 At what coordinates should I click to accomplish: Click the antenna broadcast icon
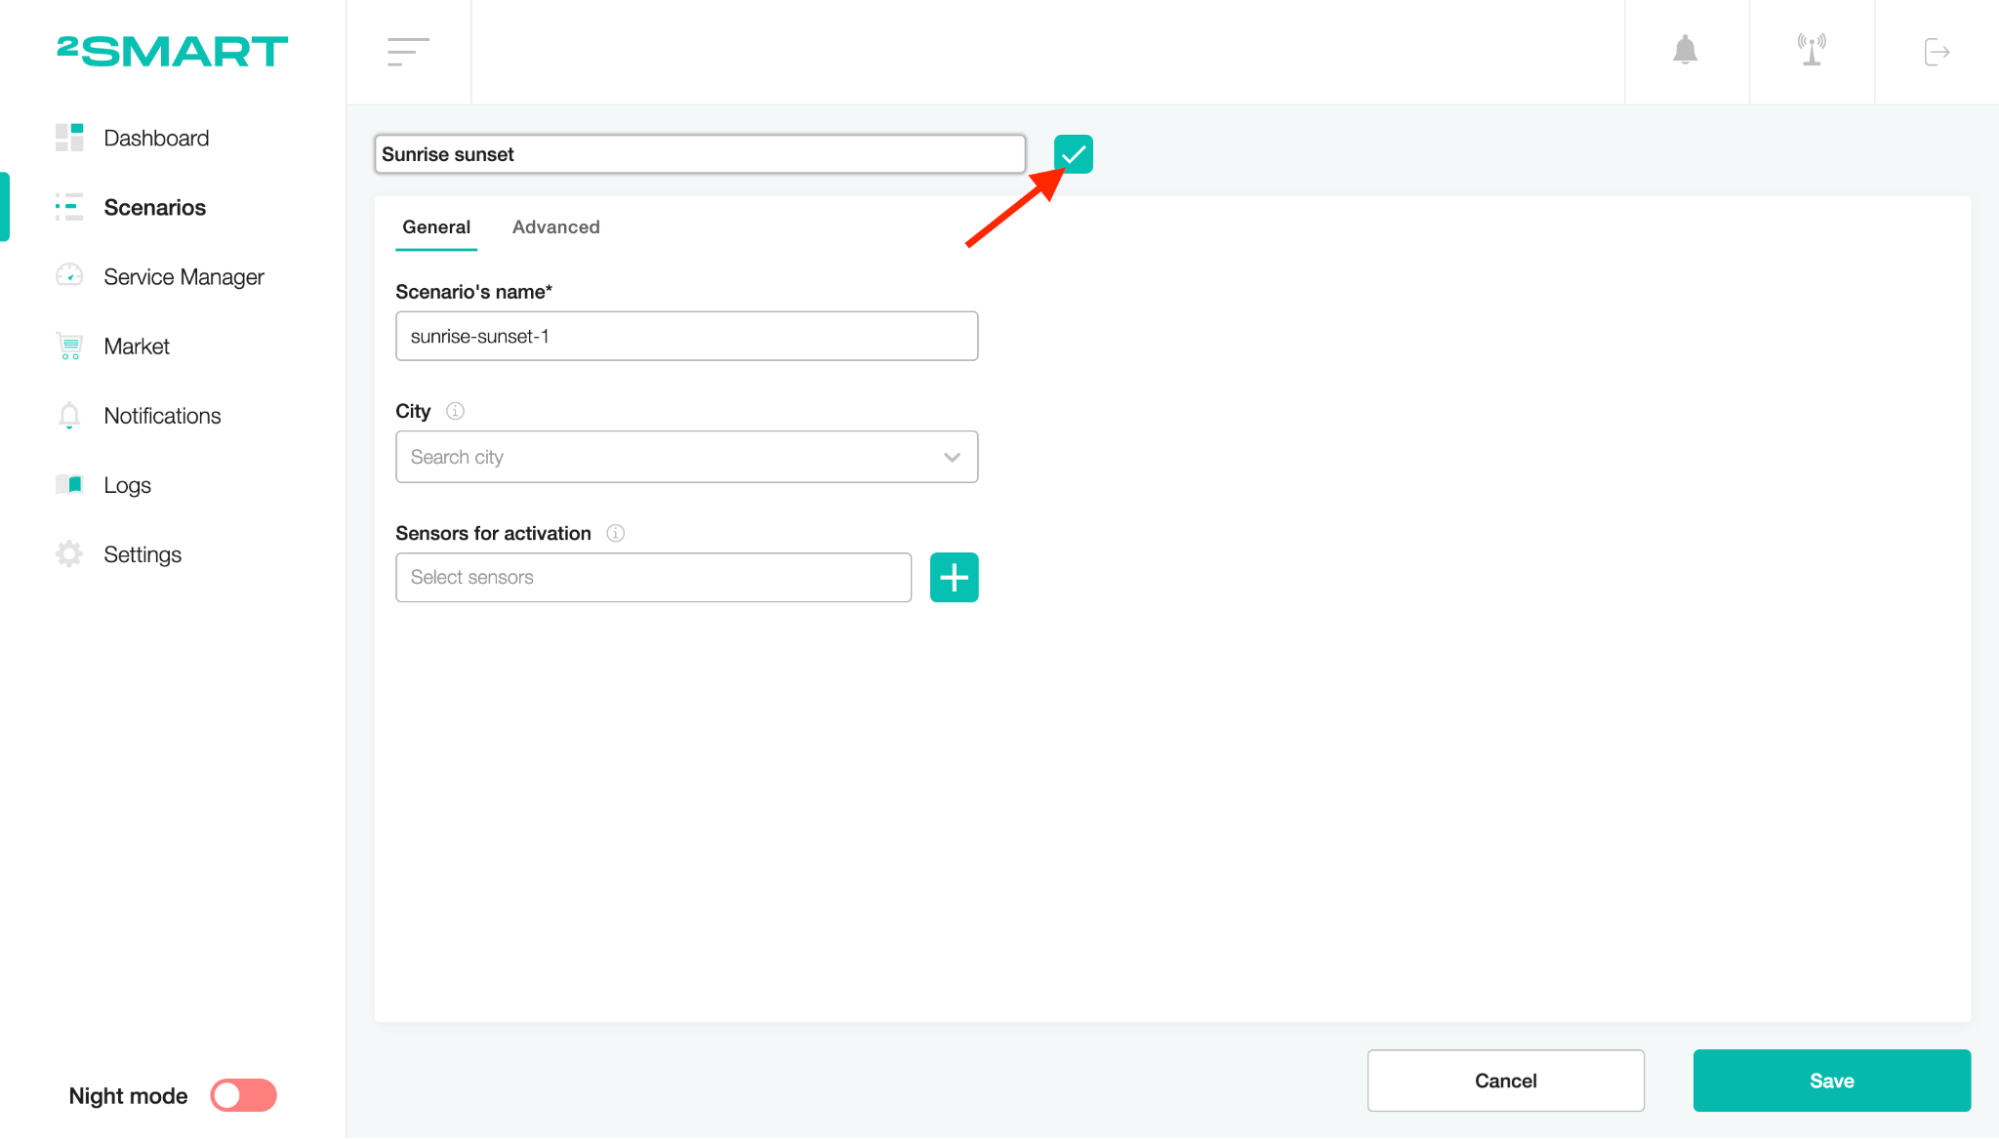pos(1811,50)
